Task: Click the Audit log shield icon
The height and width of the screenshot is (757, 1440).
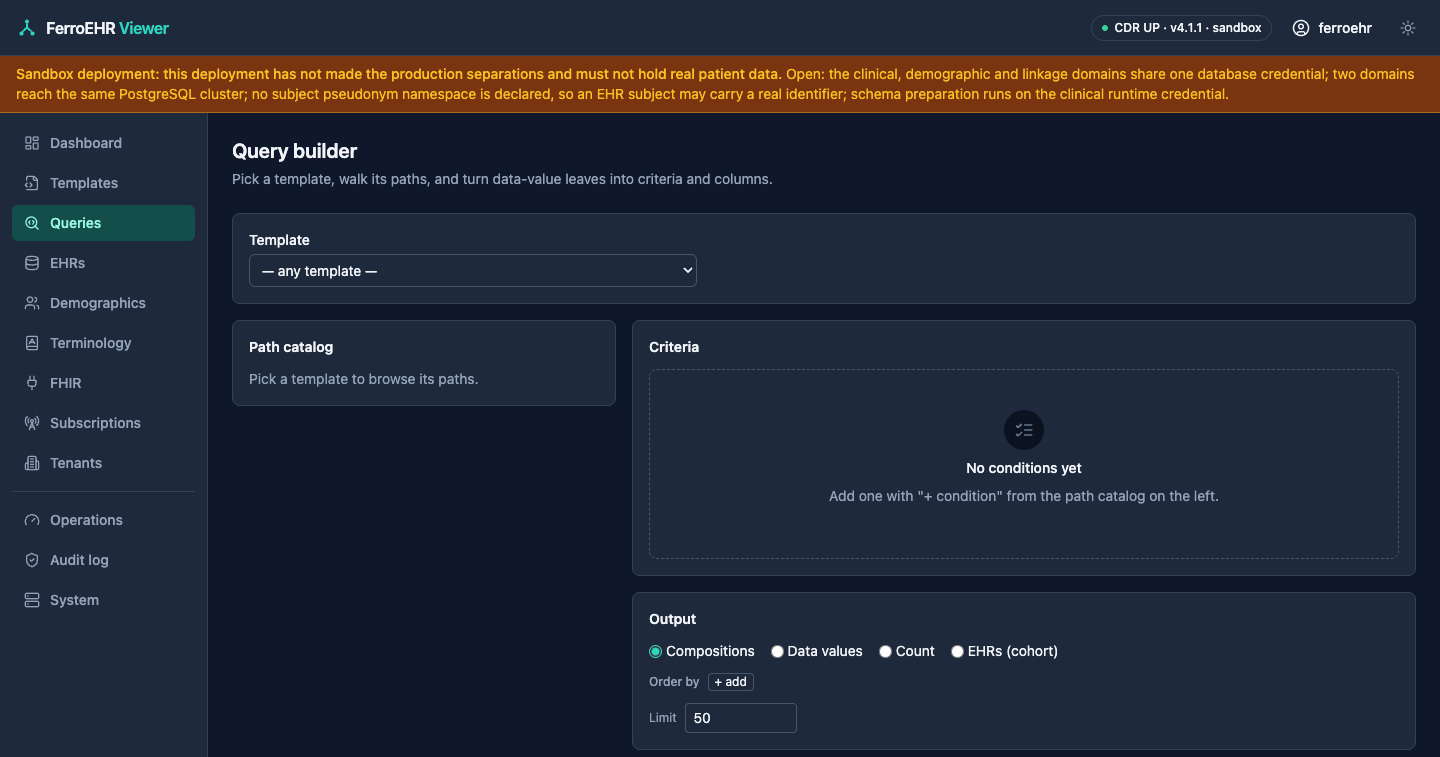Action: pyautogui.click(x=32, y=560)
